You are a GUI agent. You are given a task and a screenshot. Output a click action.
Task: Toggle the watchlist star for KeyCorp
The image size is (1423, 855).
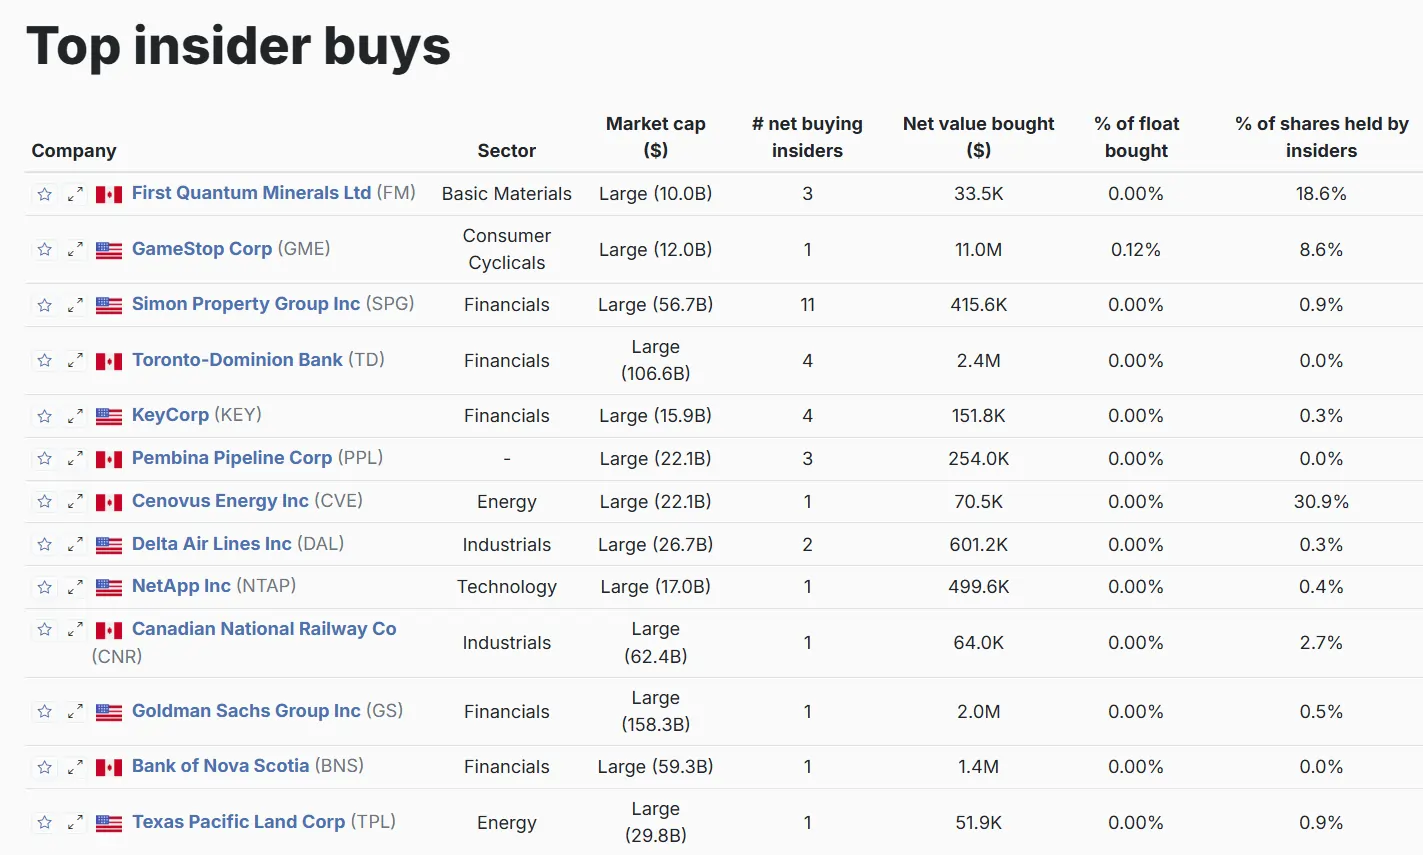[x=44, y=416]
